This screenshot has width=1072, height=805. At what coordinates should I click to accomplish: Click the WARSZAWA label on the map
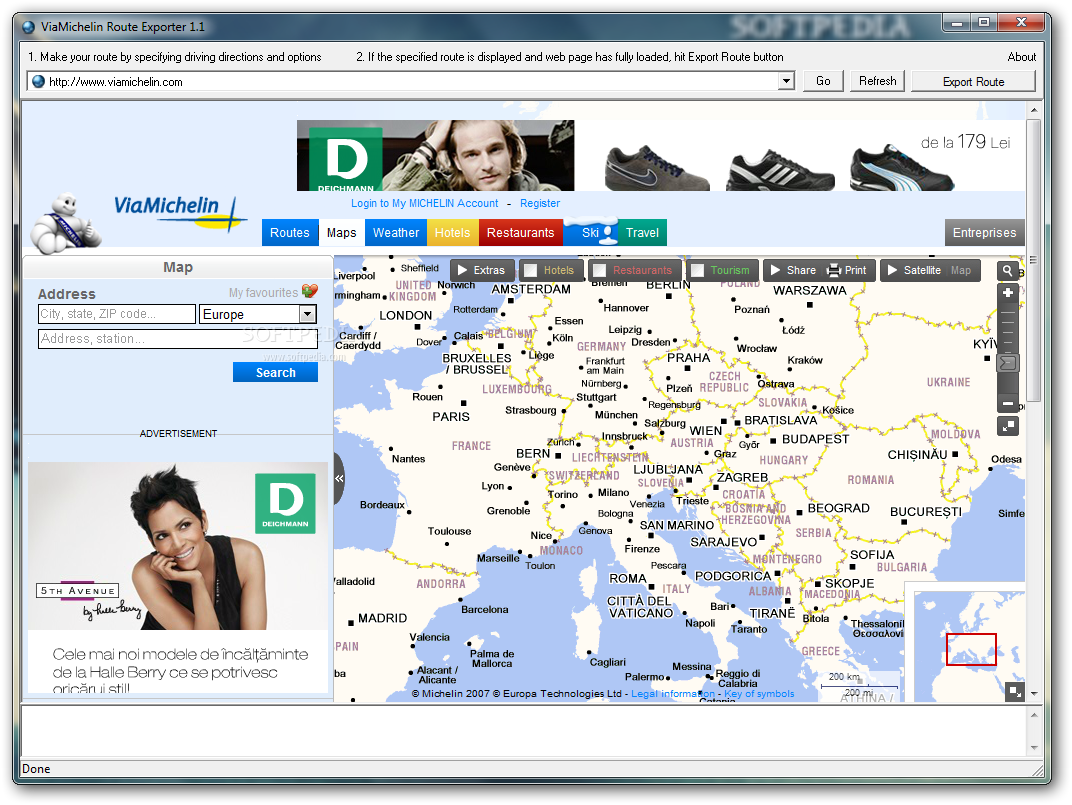(809, 290)
